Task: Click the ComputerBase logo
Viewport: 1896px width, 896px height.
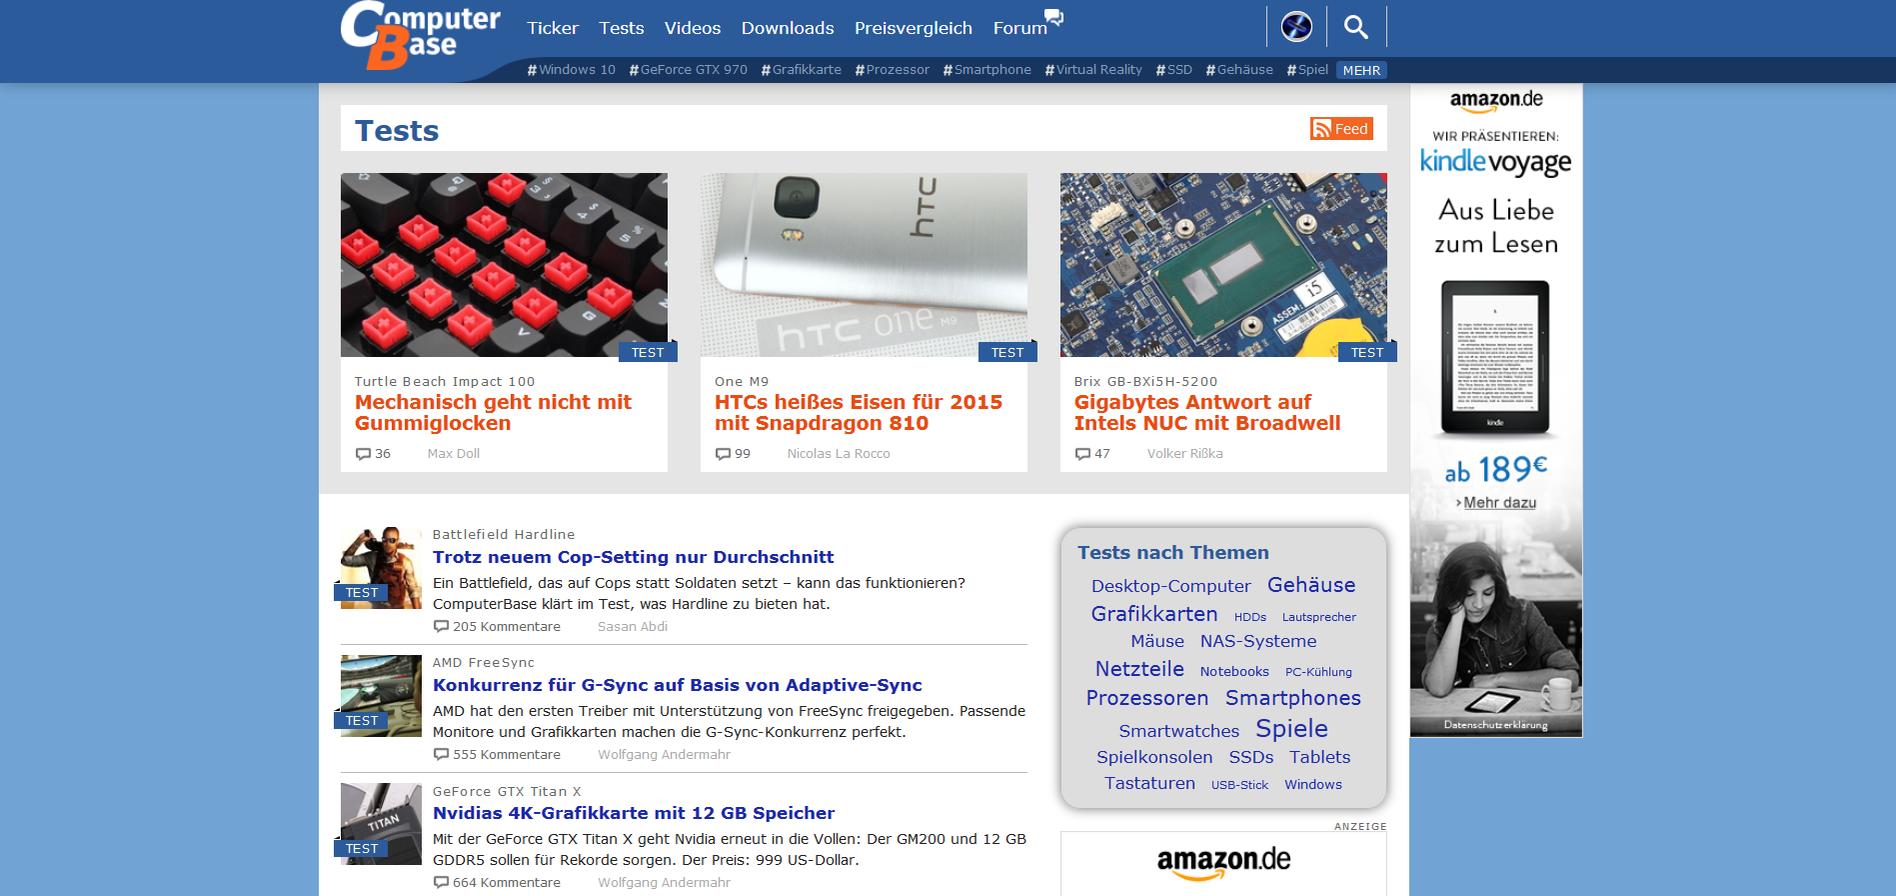Action: coord(420,36)
